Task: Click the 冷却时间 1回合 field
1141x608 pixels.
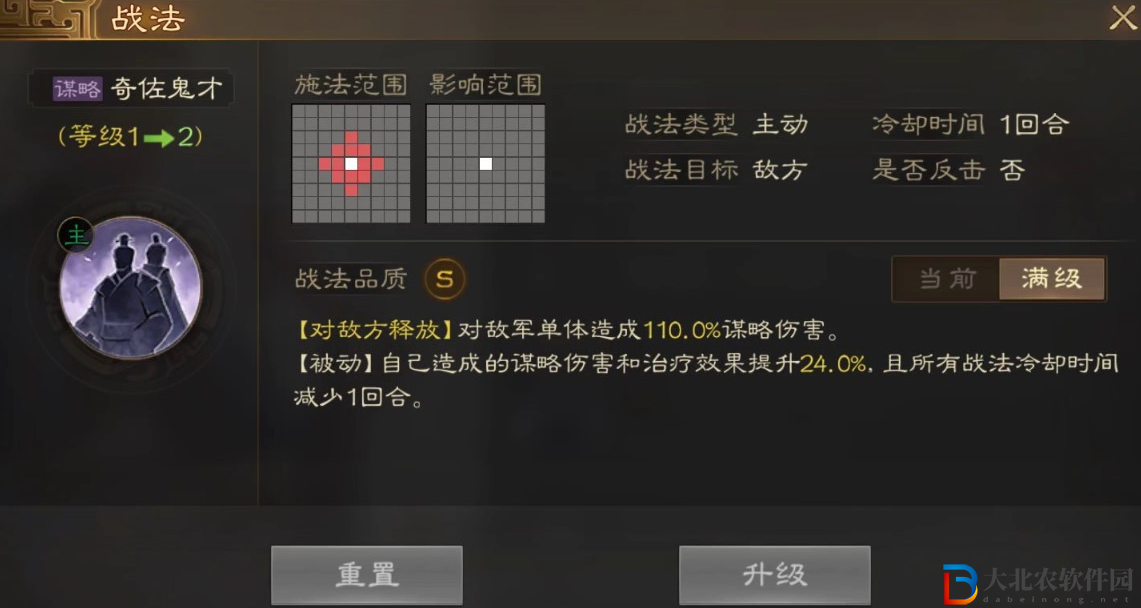Action: coord(970,125)
